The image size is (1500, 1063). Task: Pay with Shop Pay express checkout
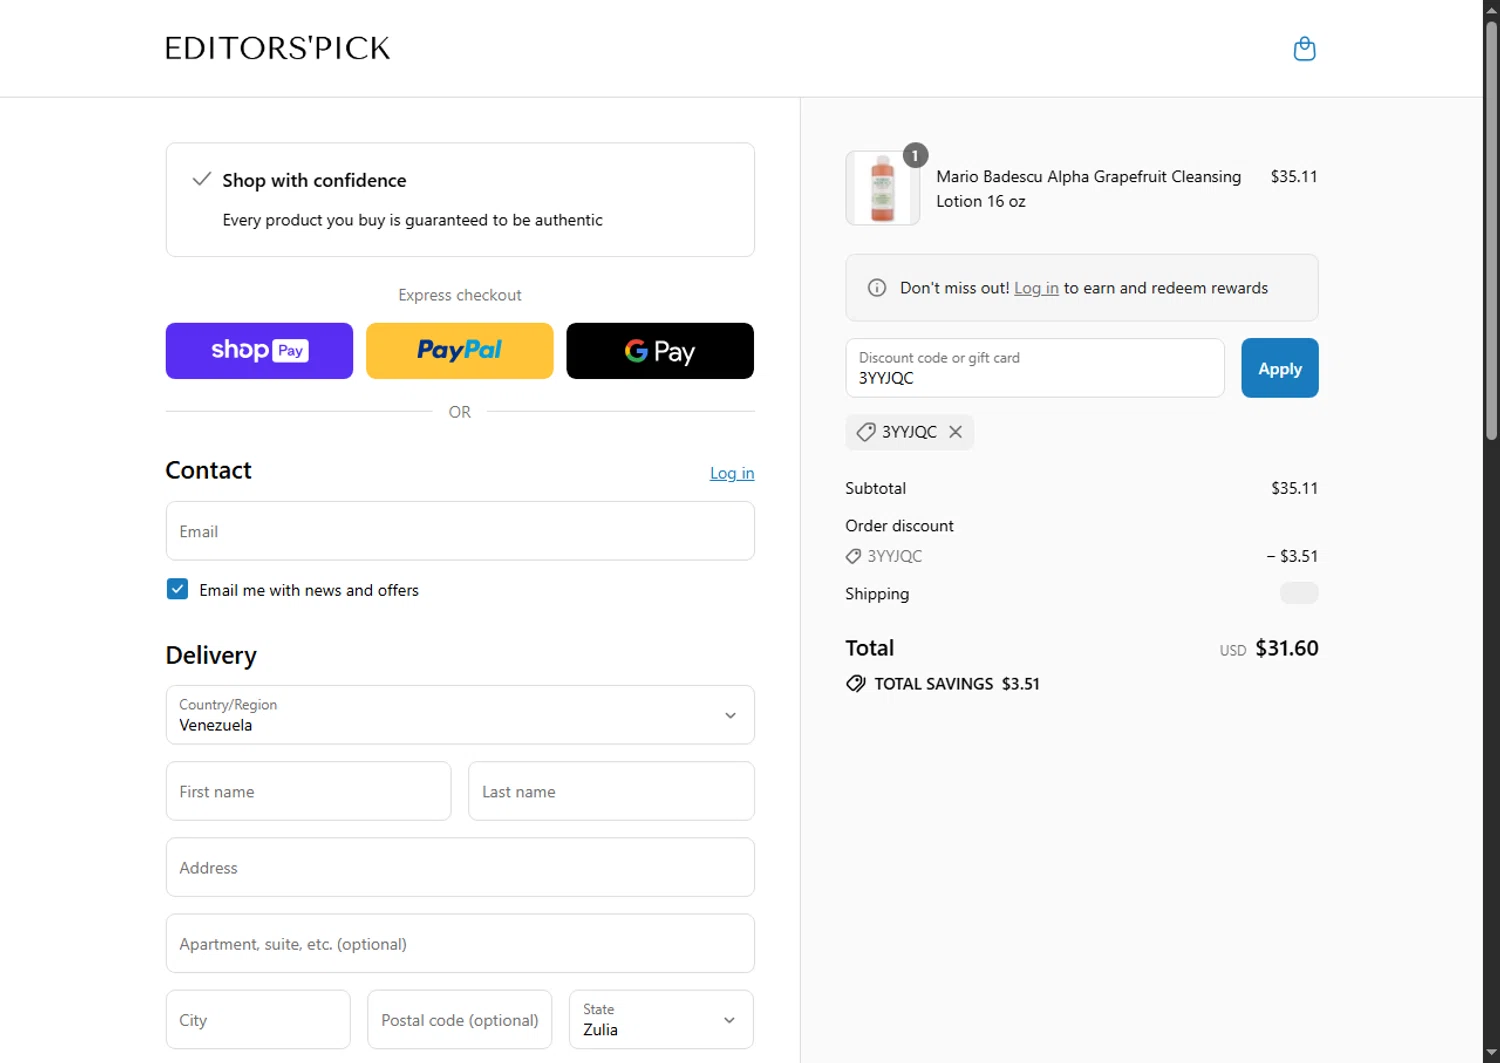[x=259, y=351]
